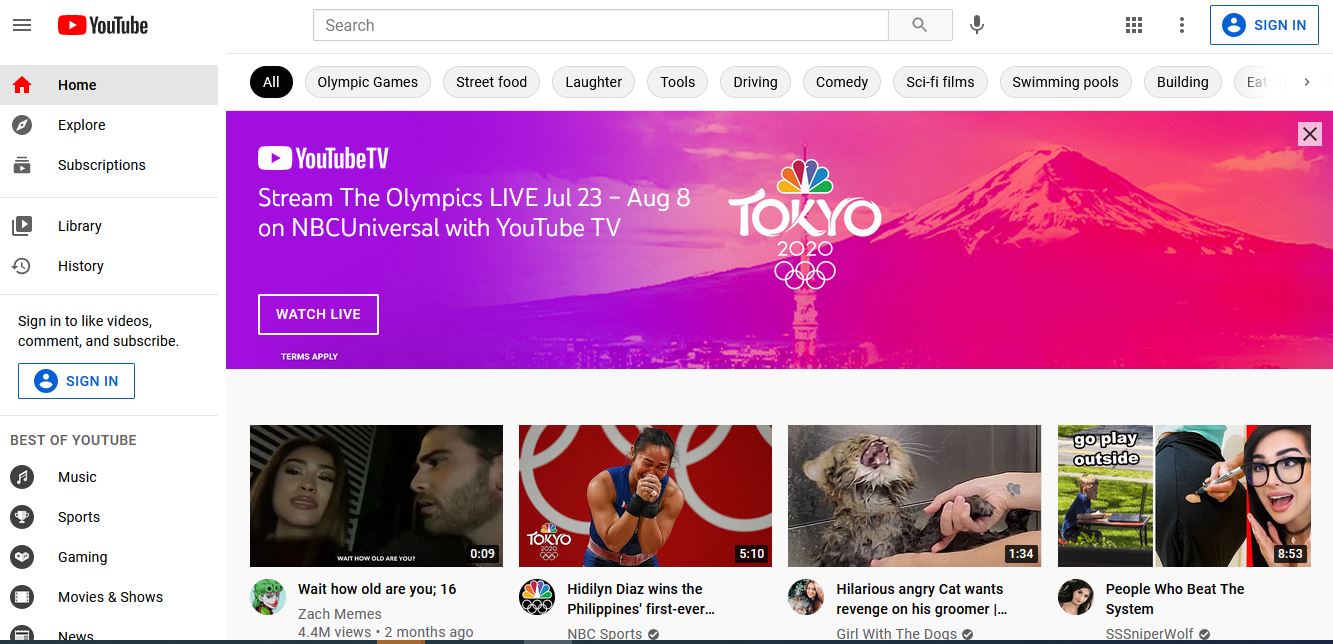
Task: Open Music under Best of YouTube
Action: point(109,477)
